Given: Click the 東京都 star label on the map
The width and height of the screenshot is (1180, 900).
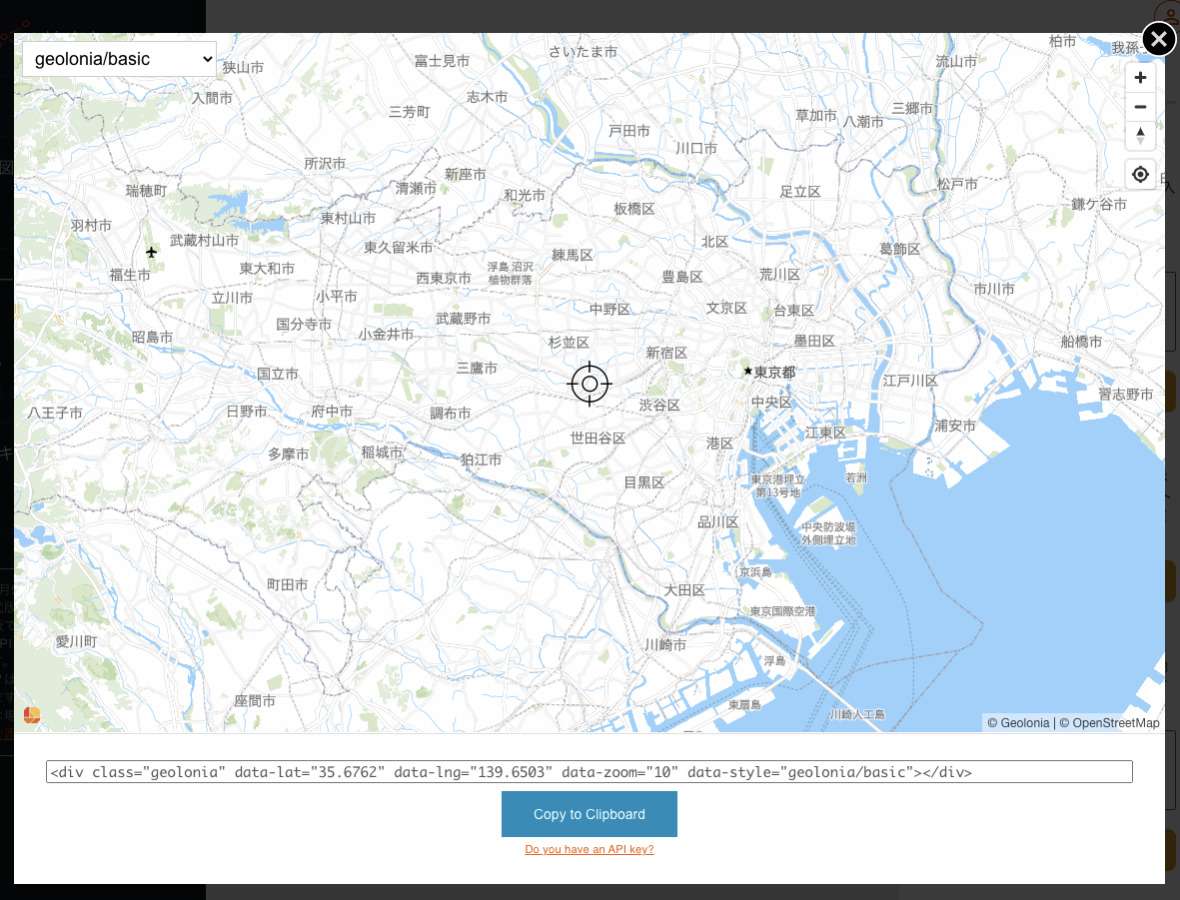Looking at the screenshot, I should click(x=770, y=370).
